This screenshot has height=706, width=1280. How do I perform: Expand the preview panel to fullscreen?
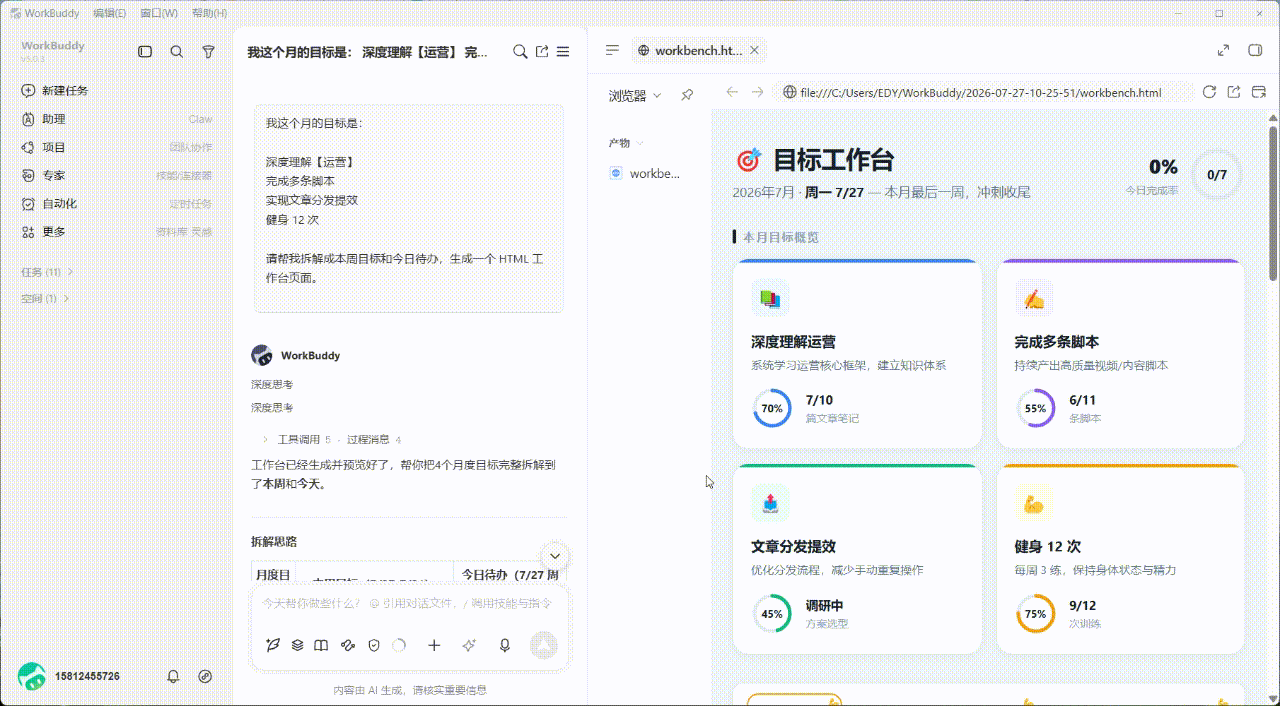[1223, 50]
